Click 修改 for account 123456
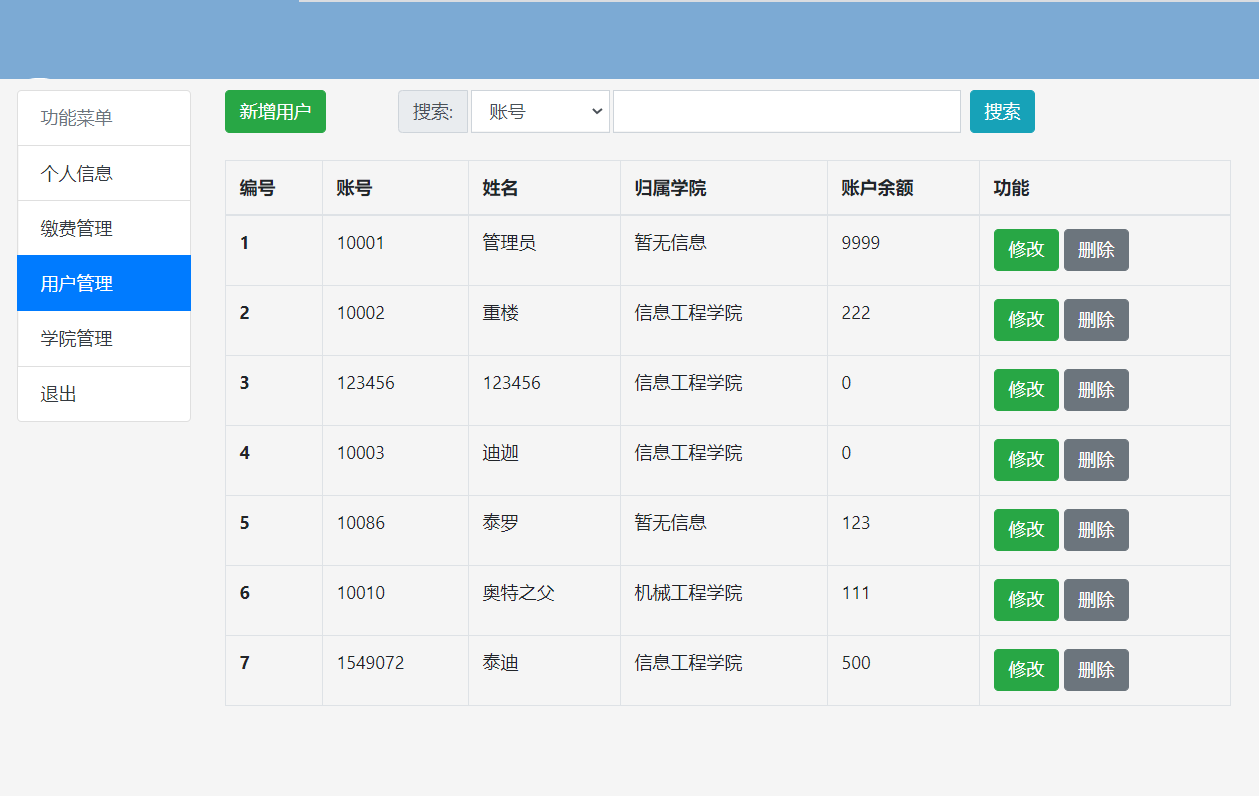 pyautogui.click(x=1026, y=390)
